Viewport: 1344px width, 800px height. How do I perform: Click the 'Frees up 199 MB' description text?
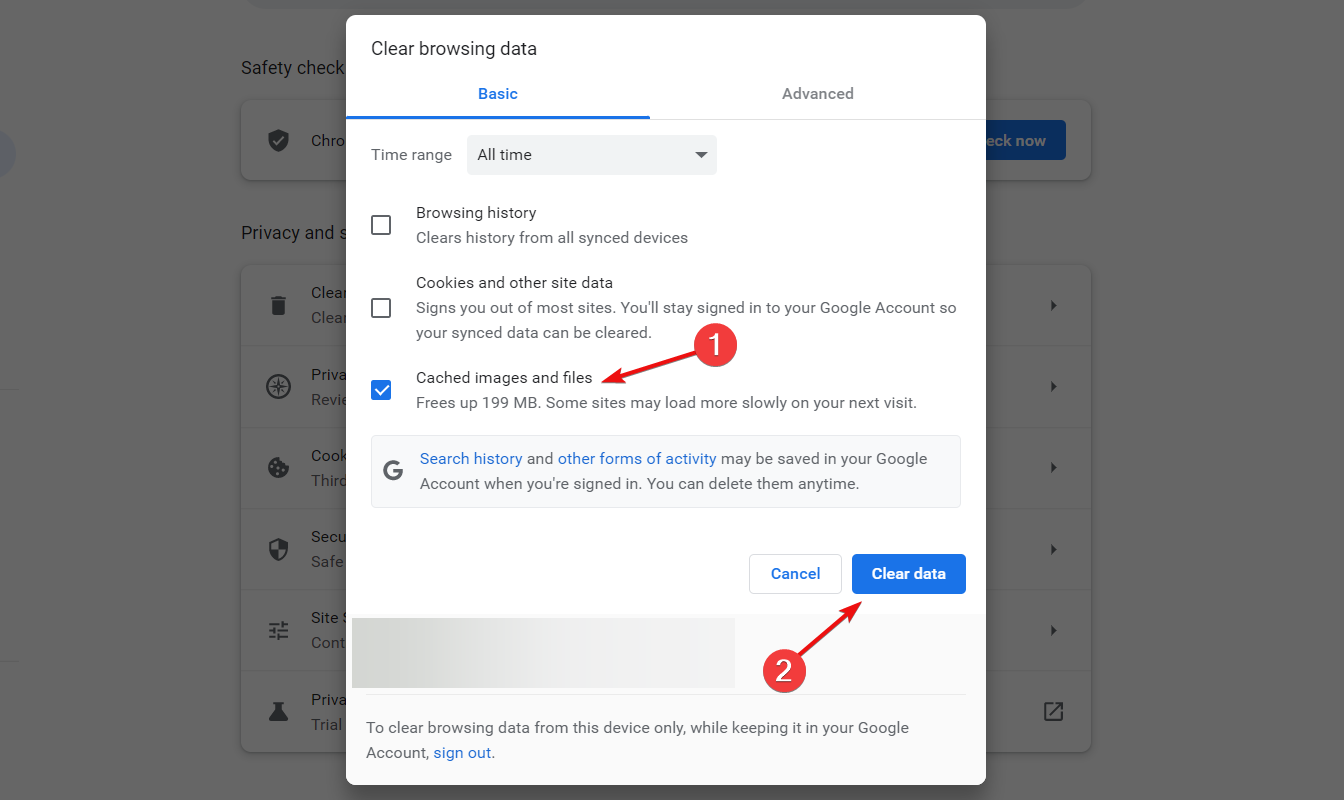coord(666,403)
